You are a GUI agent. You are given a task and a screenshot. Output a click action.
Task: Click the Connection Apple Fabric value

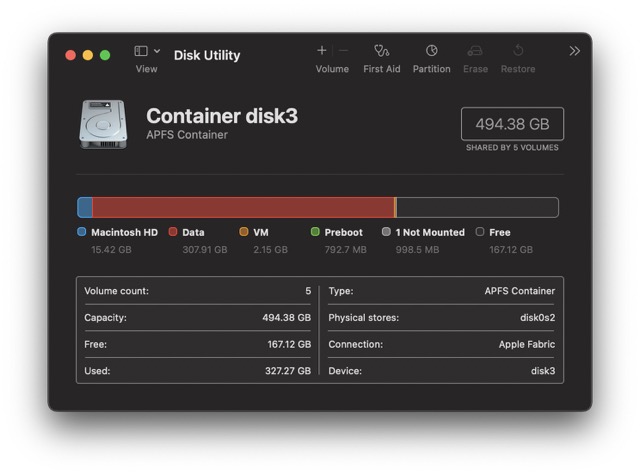[x=527, y=344]
